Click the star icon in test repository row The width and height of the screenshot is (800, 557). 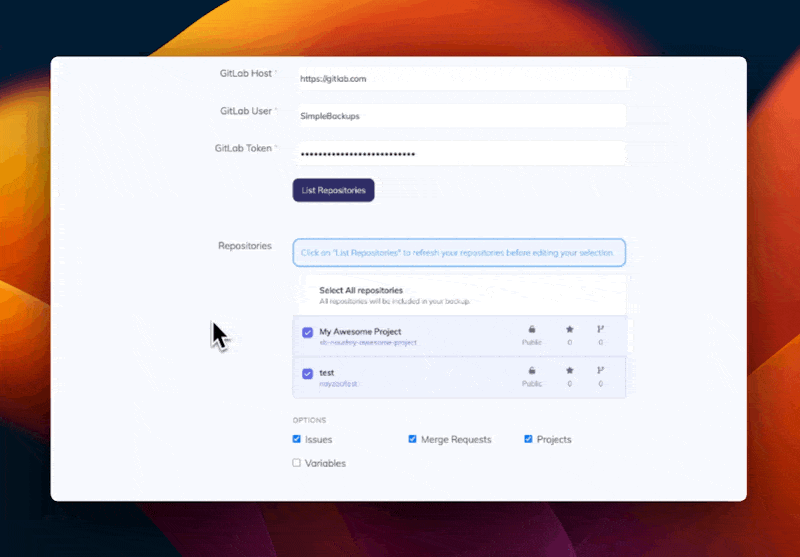[x=570, y=370]
